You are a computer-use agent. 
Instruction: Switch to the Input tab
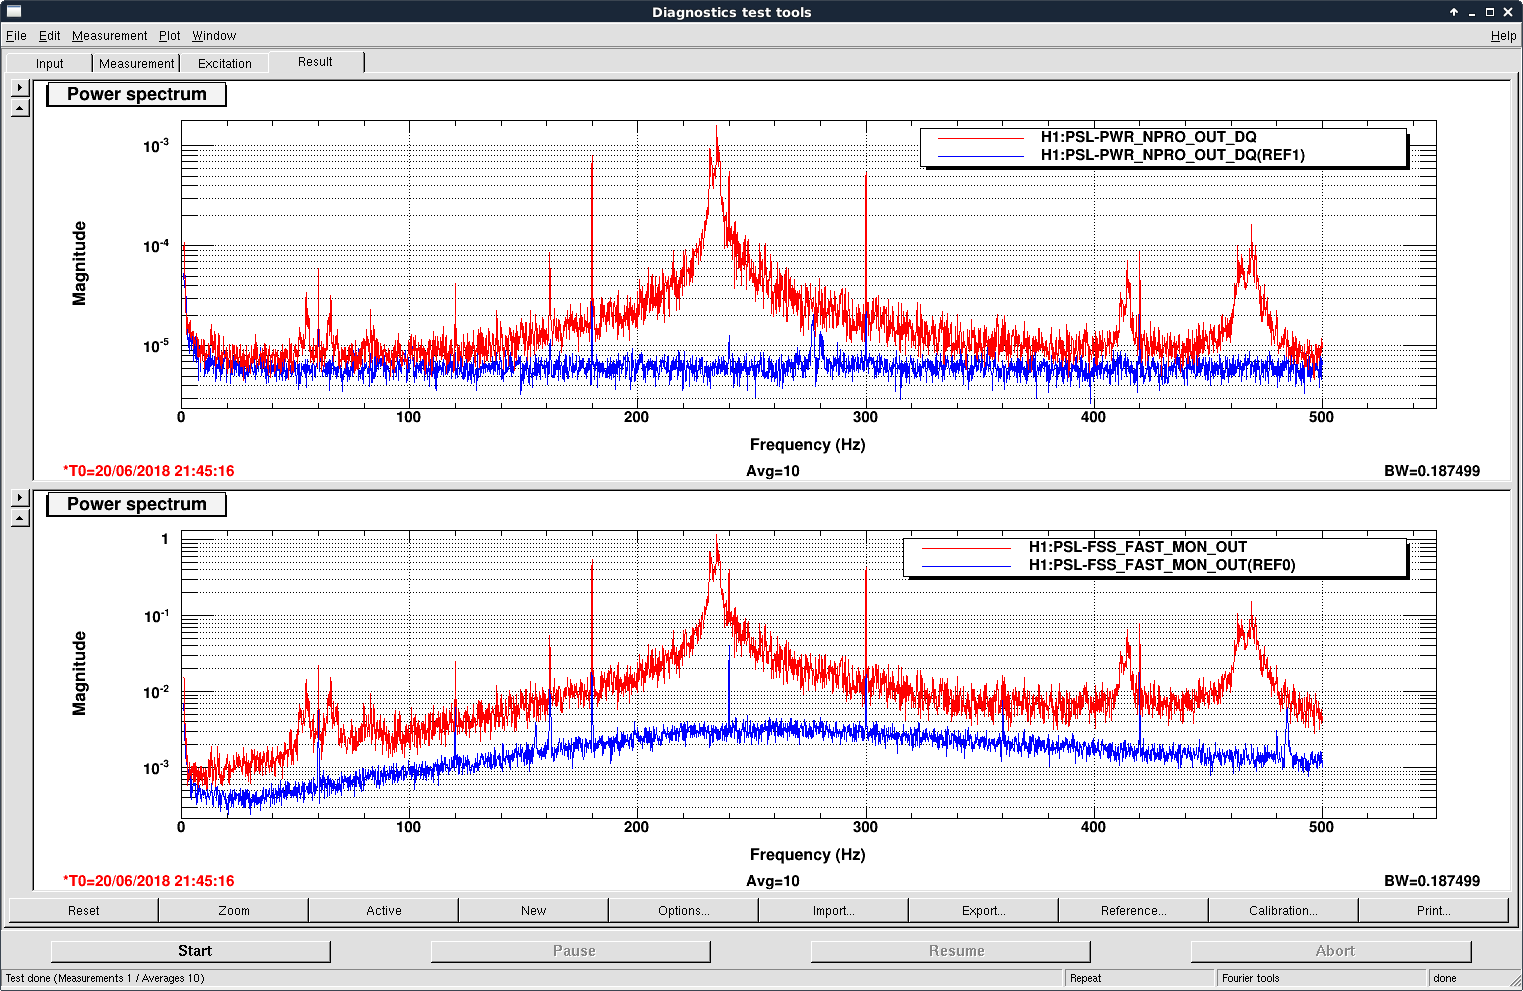tap(49, 63)
